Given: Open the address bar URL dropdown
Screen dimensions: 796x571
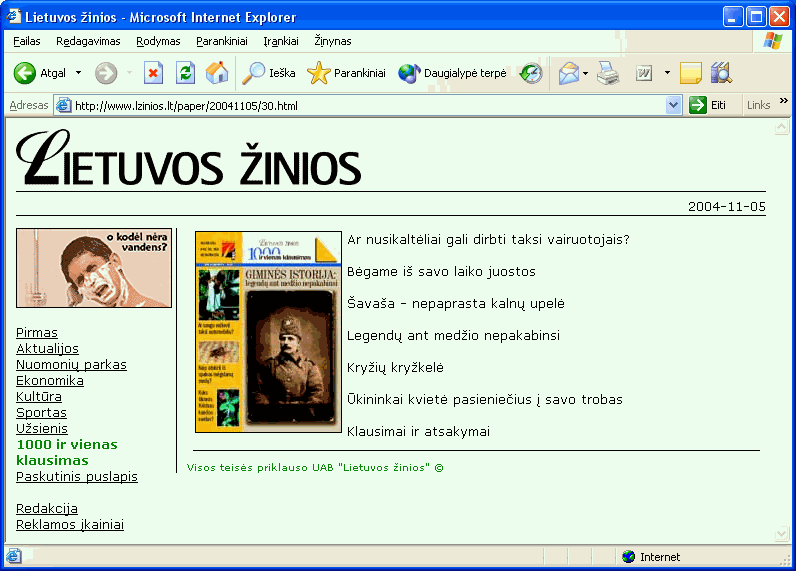Looking at the screenshot, I should coord(673,105).
